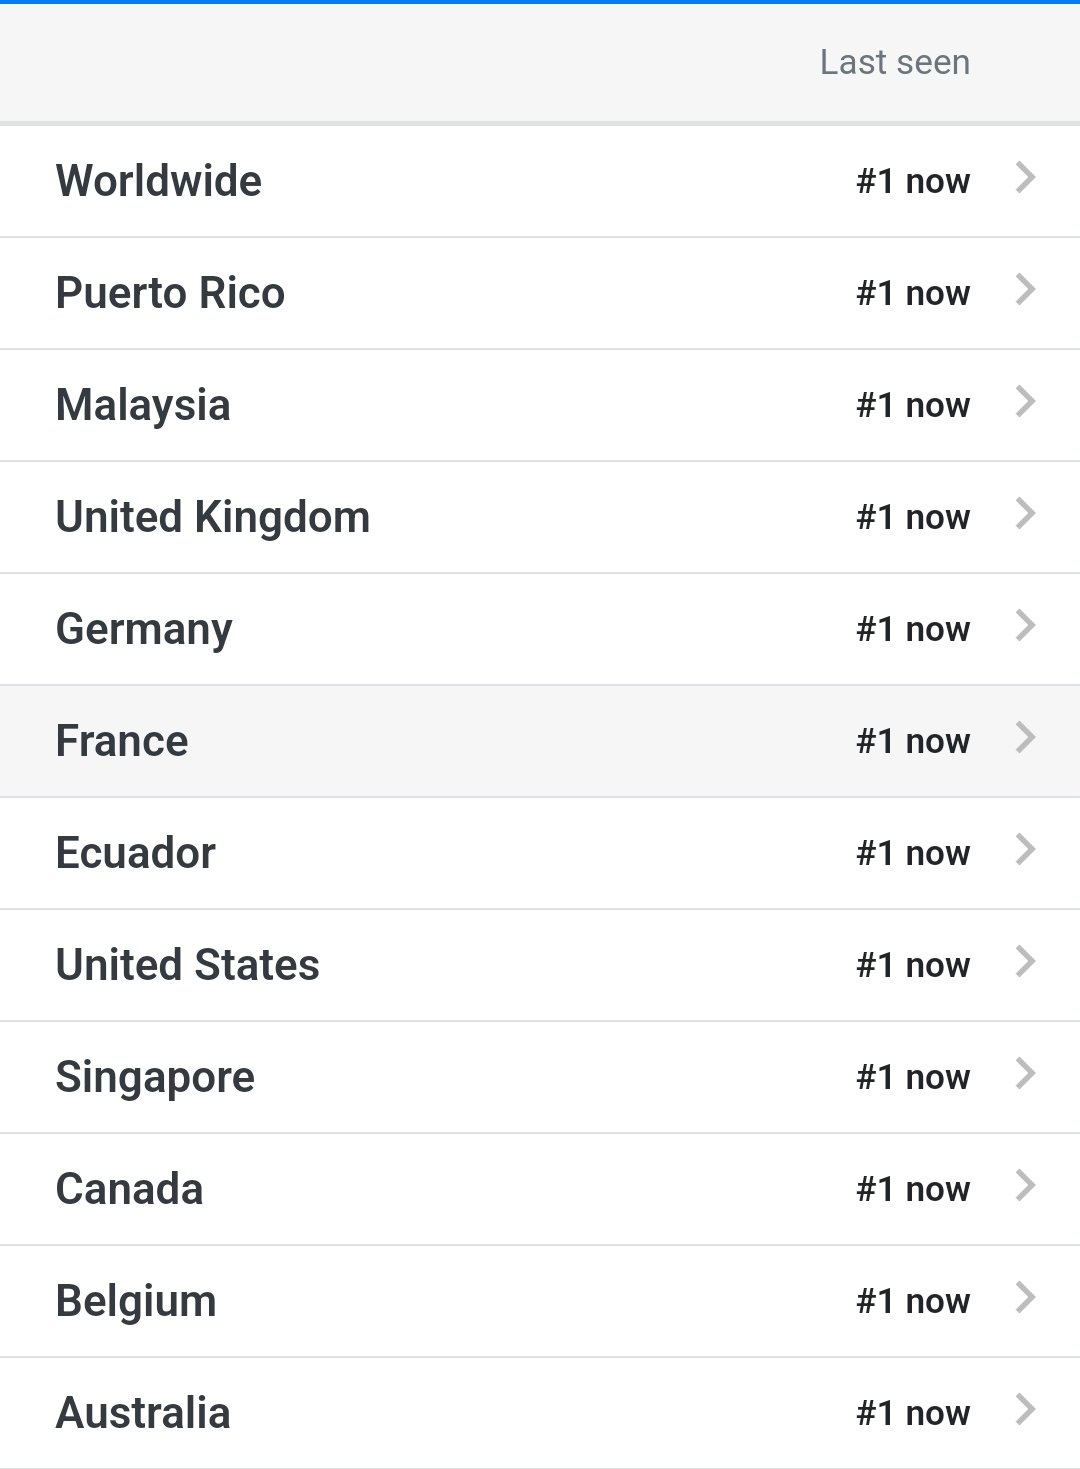Select the Worldwide location name
The width and height of the screenshot is (1080, 1469).
[x=159, y=181]
